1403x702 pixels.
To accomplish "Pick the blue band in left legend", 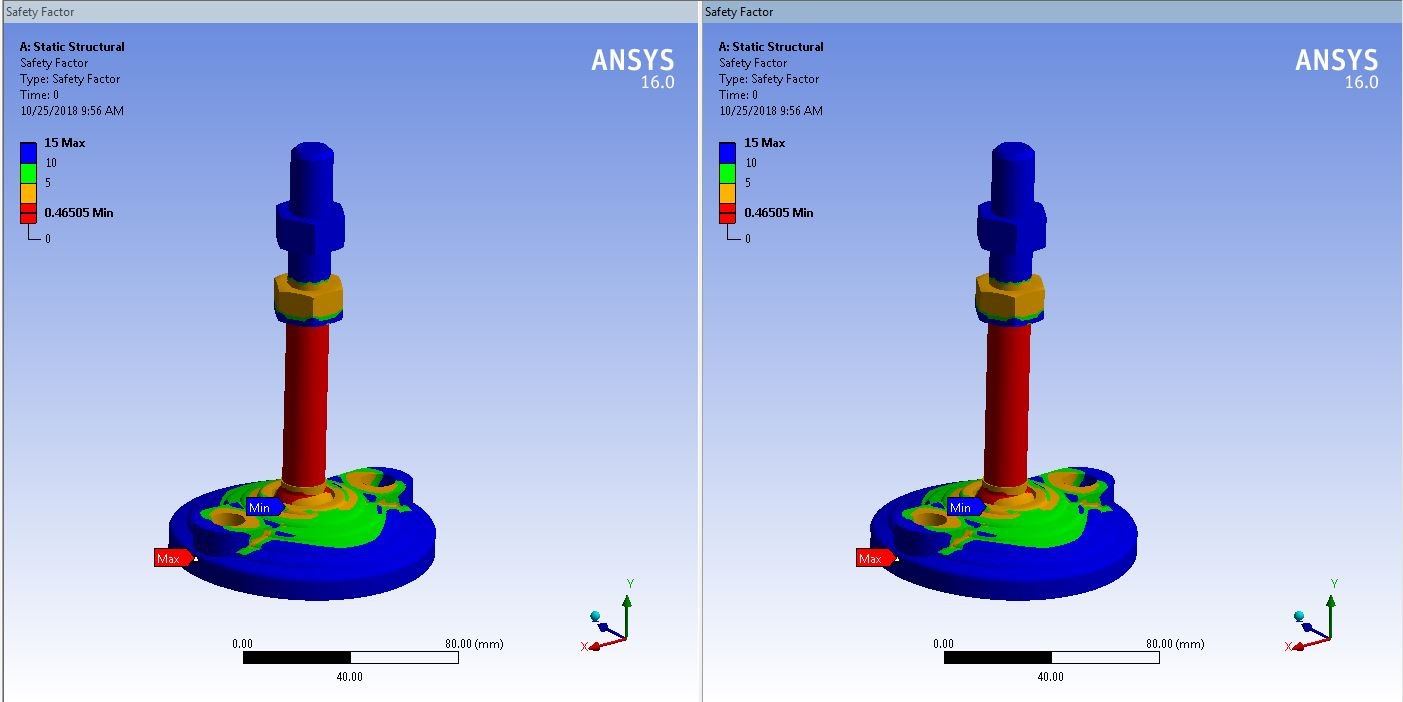I will (28, 152).
